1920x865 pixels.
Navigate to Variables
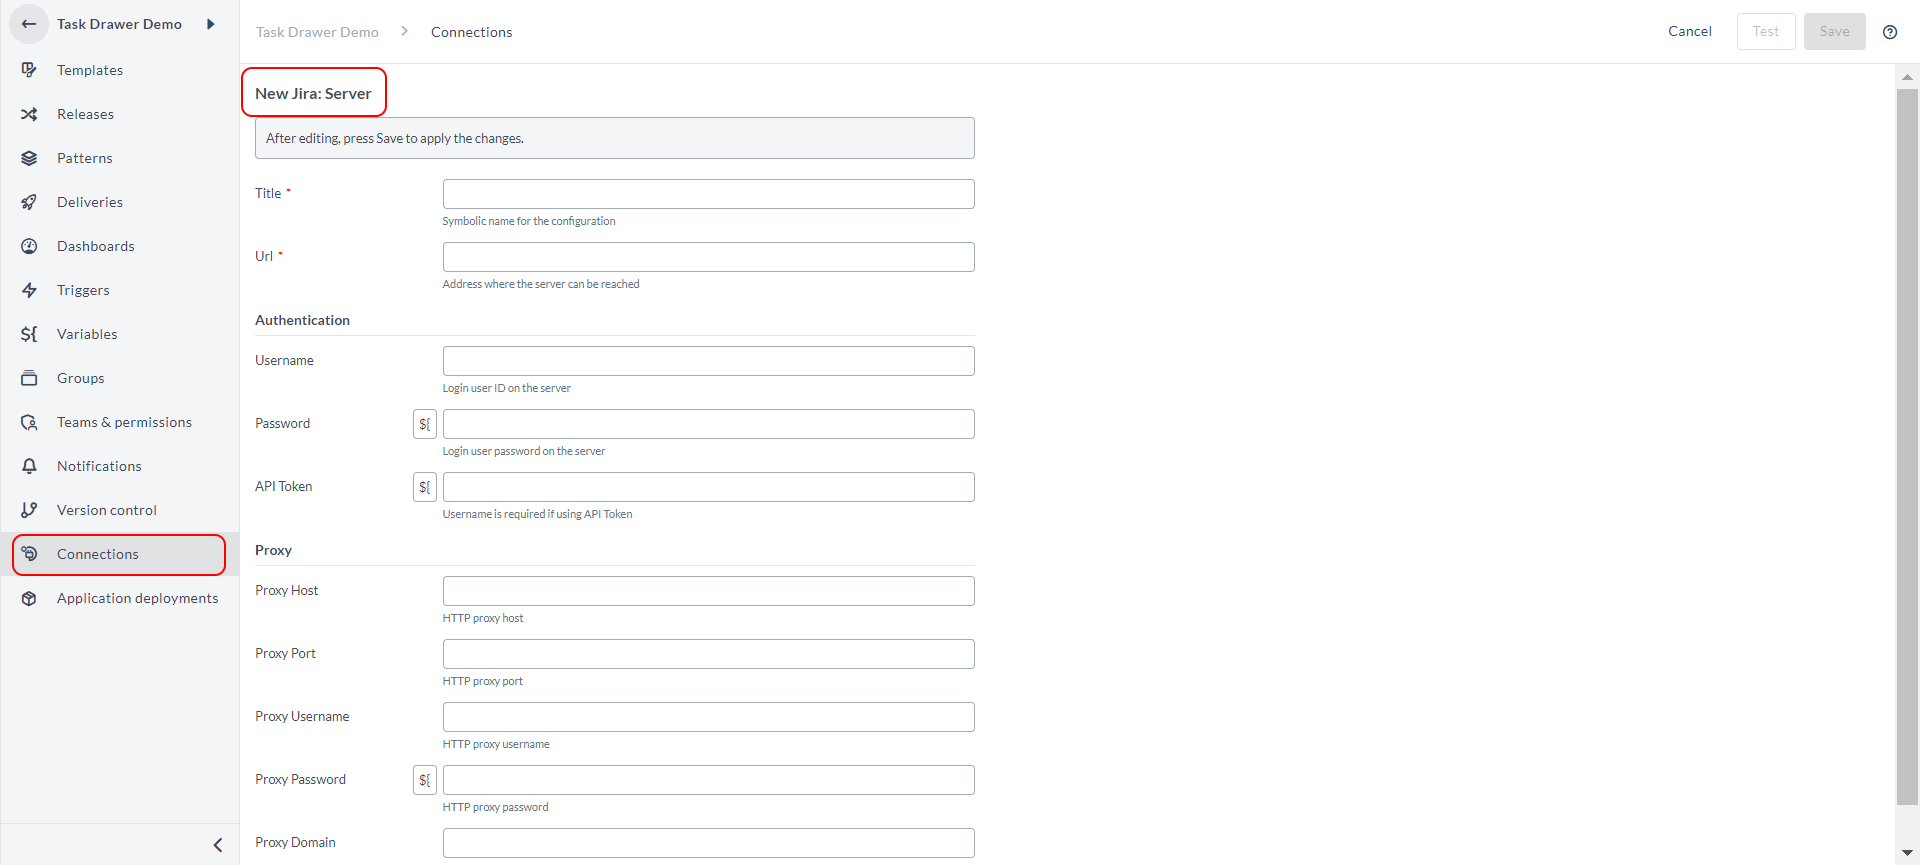point(119,334)
